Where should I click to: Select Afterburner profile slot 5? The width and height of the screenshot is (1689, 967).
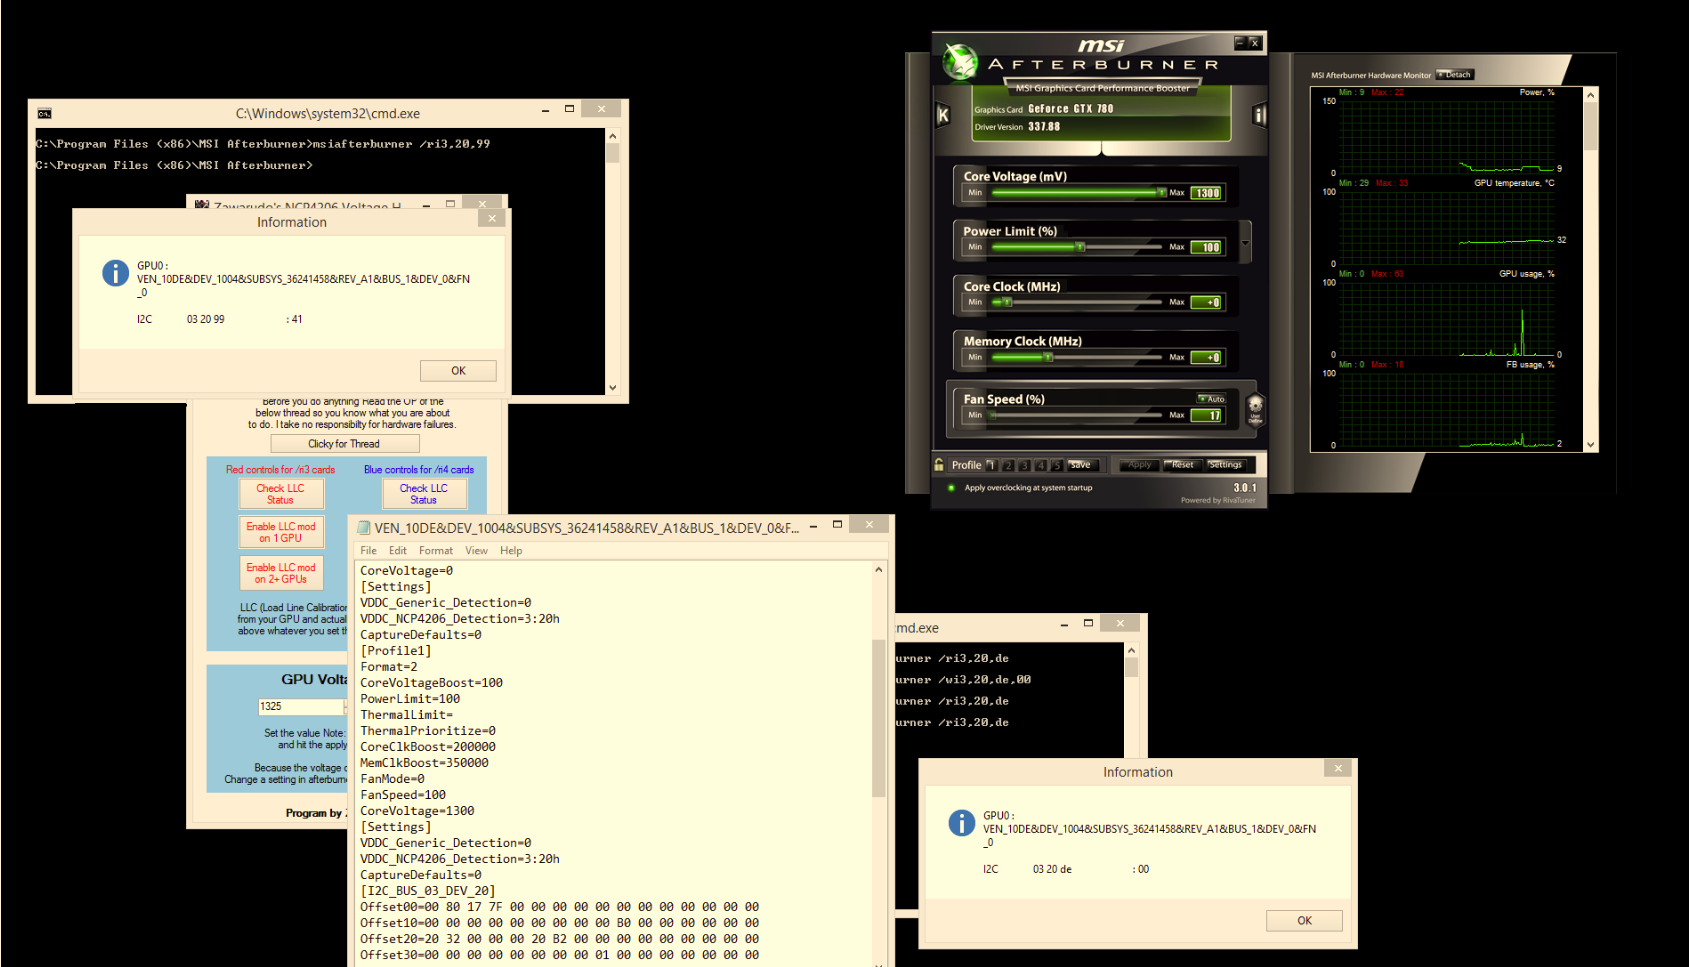pos(1056,465)
